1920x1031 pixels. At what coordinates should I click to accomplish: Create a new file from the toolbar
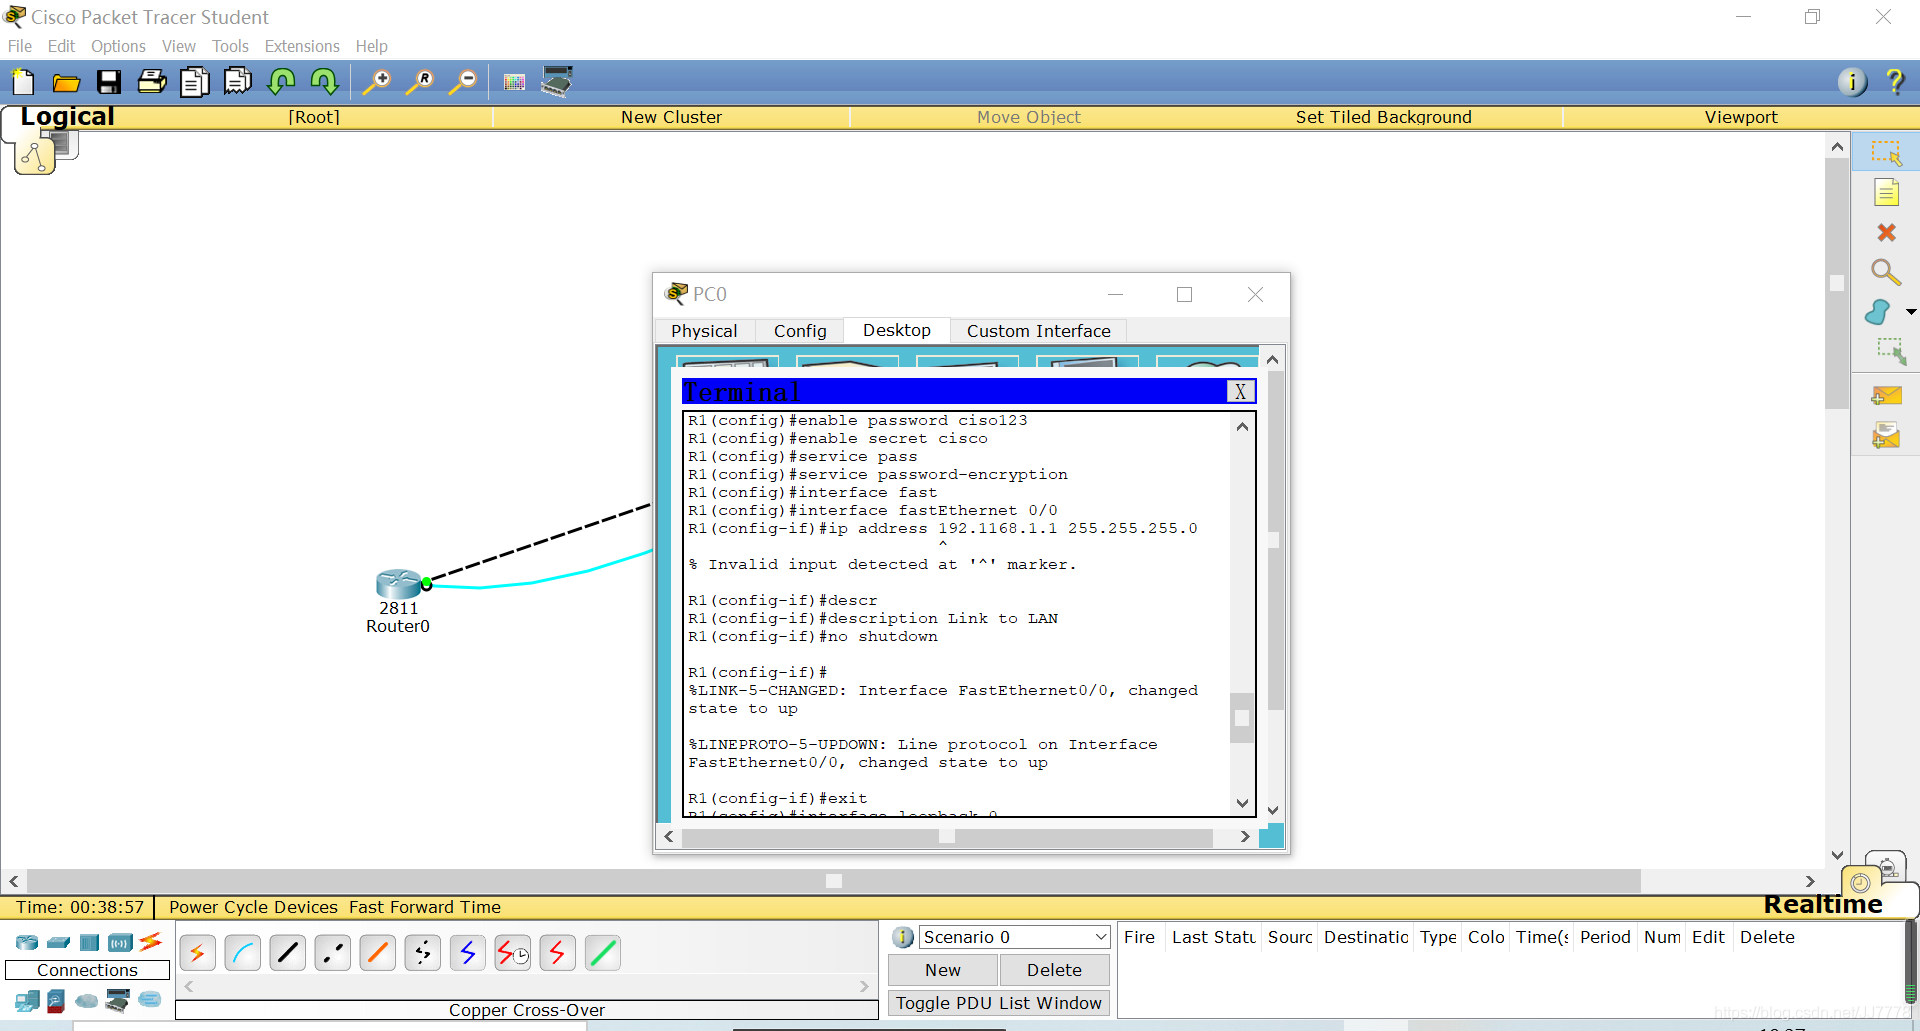[x=22, y=82]
